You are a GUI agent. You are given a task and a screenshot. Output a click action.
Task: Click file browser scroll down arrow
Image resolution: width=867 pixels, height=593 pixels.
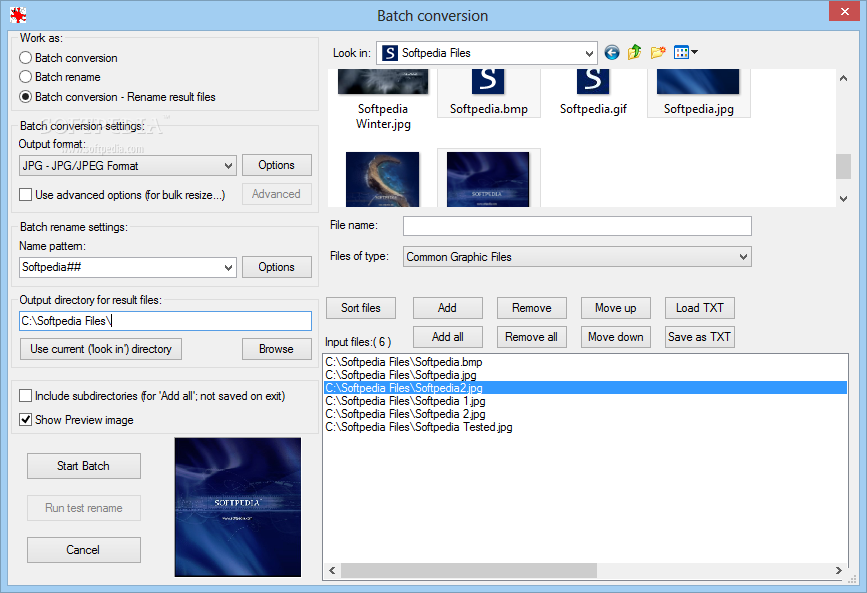tap(843, 199)
